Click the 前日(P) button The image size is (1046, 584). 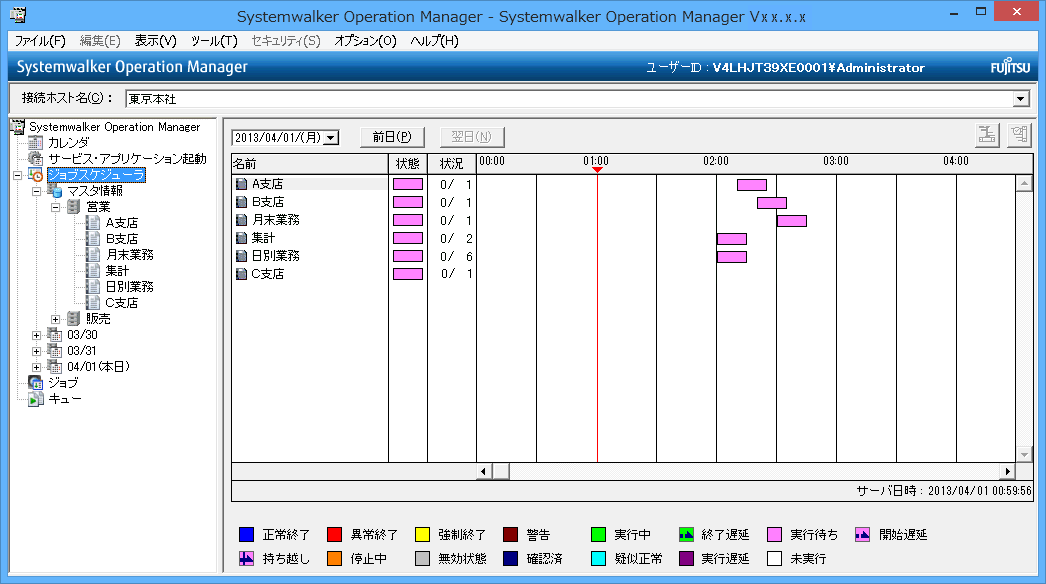(392, 137)
